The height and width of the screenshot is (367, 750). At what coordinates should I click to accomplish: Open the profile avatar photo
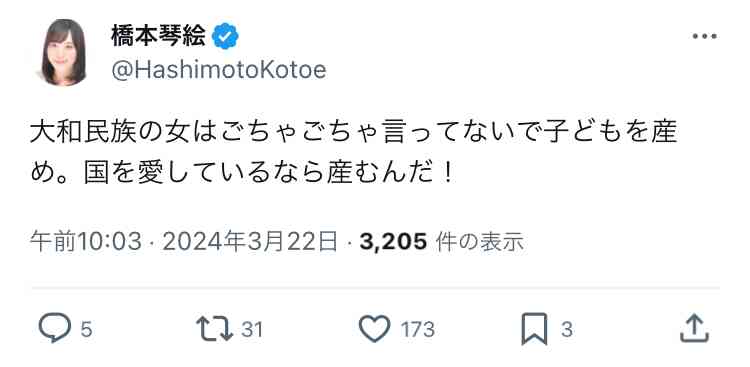coord(64,52)
